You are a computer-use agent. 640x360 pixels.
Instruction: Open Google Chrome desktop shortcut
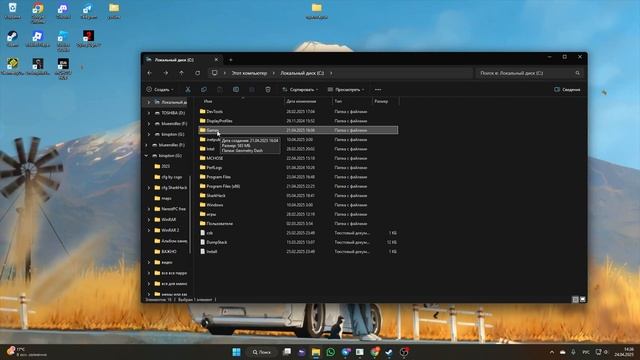(38, 12)
